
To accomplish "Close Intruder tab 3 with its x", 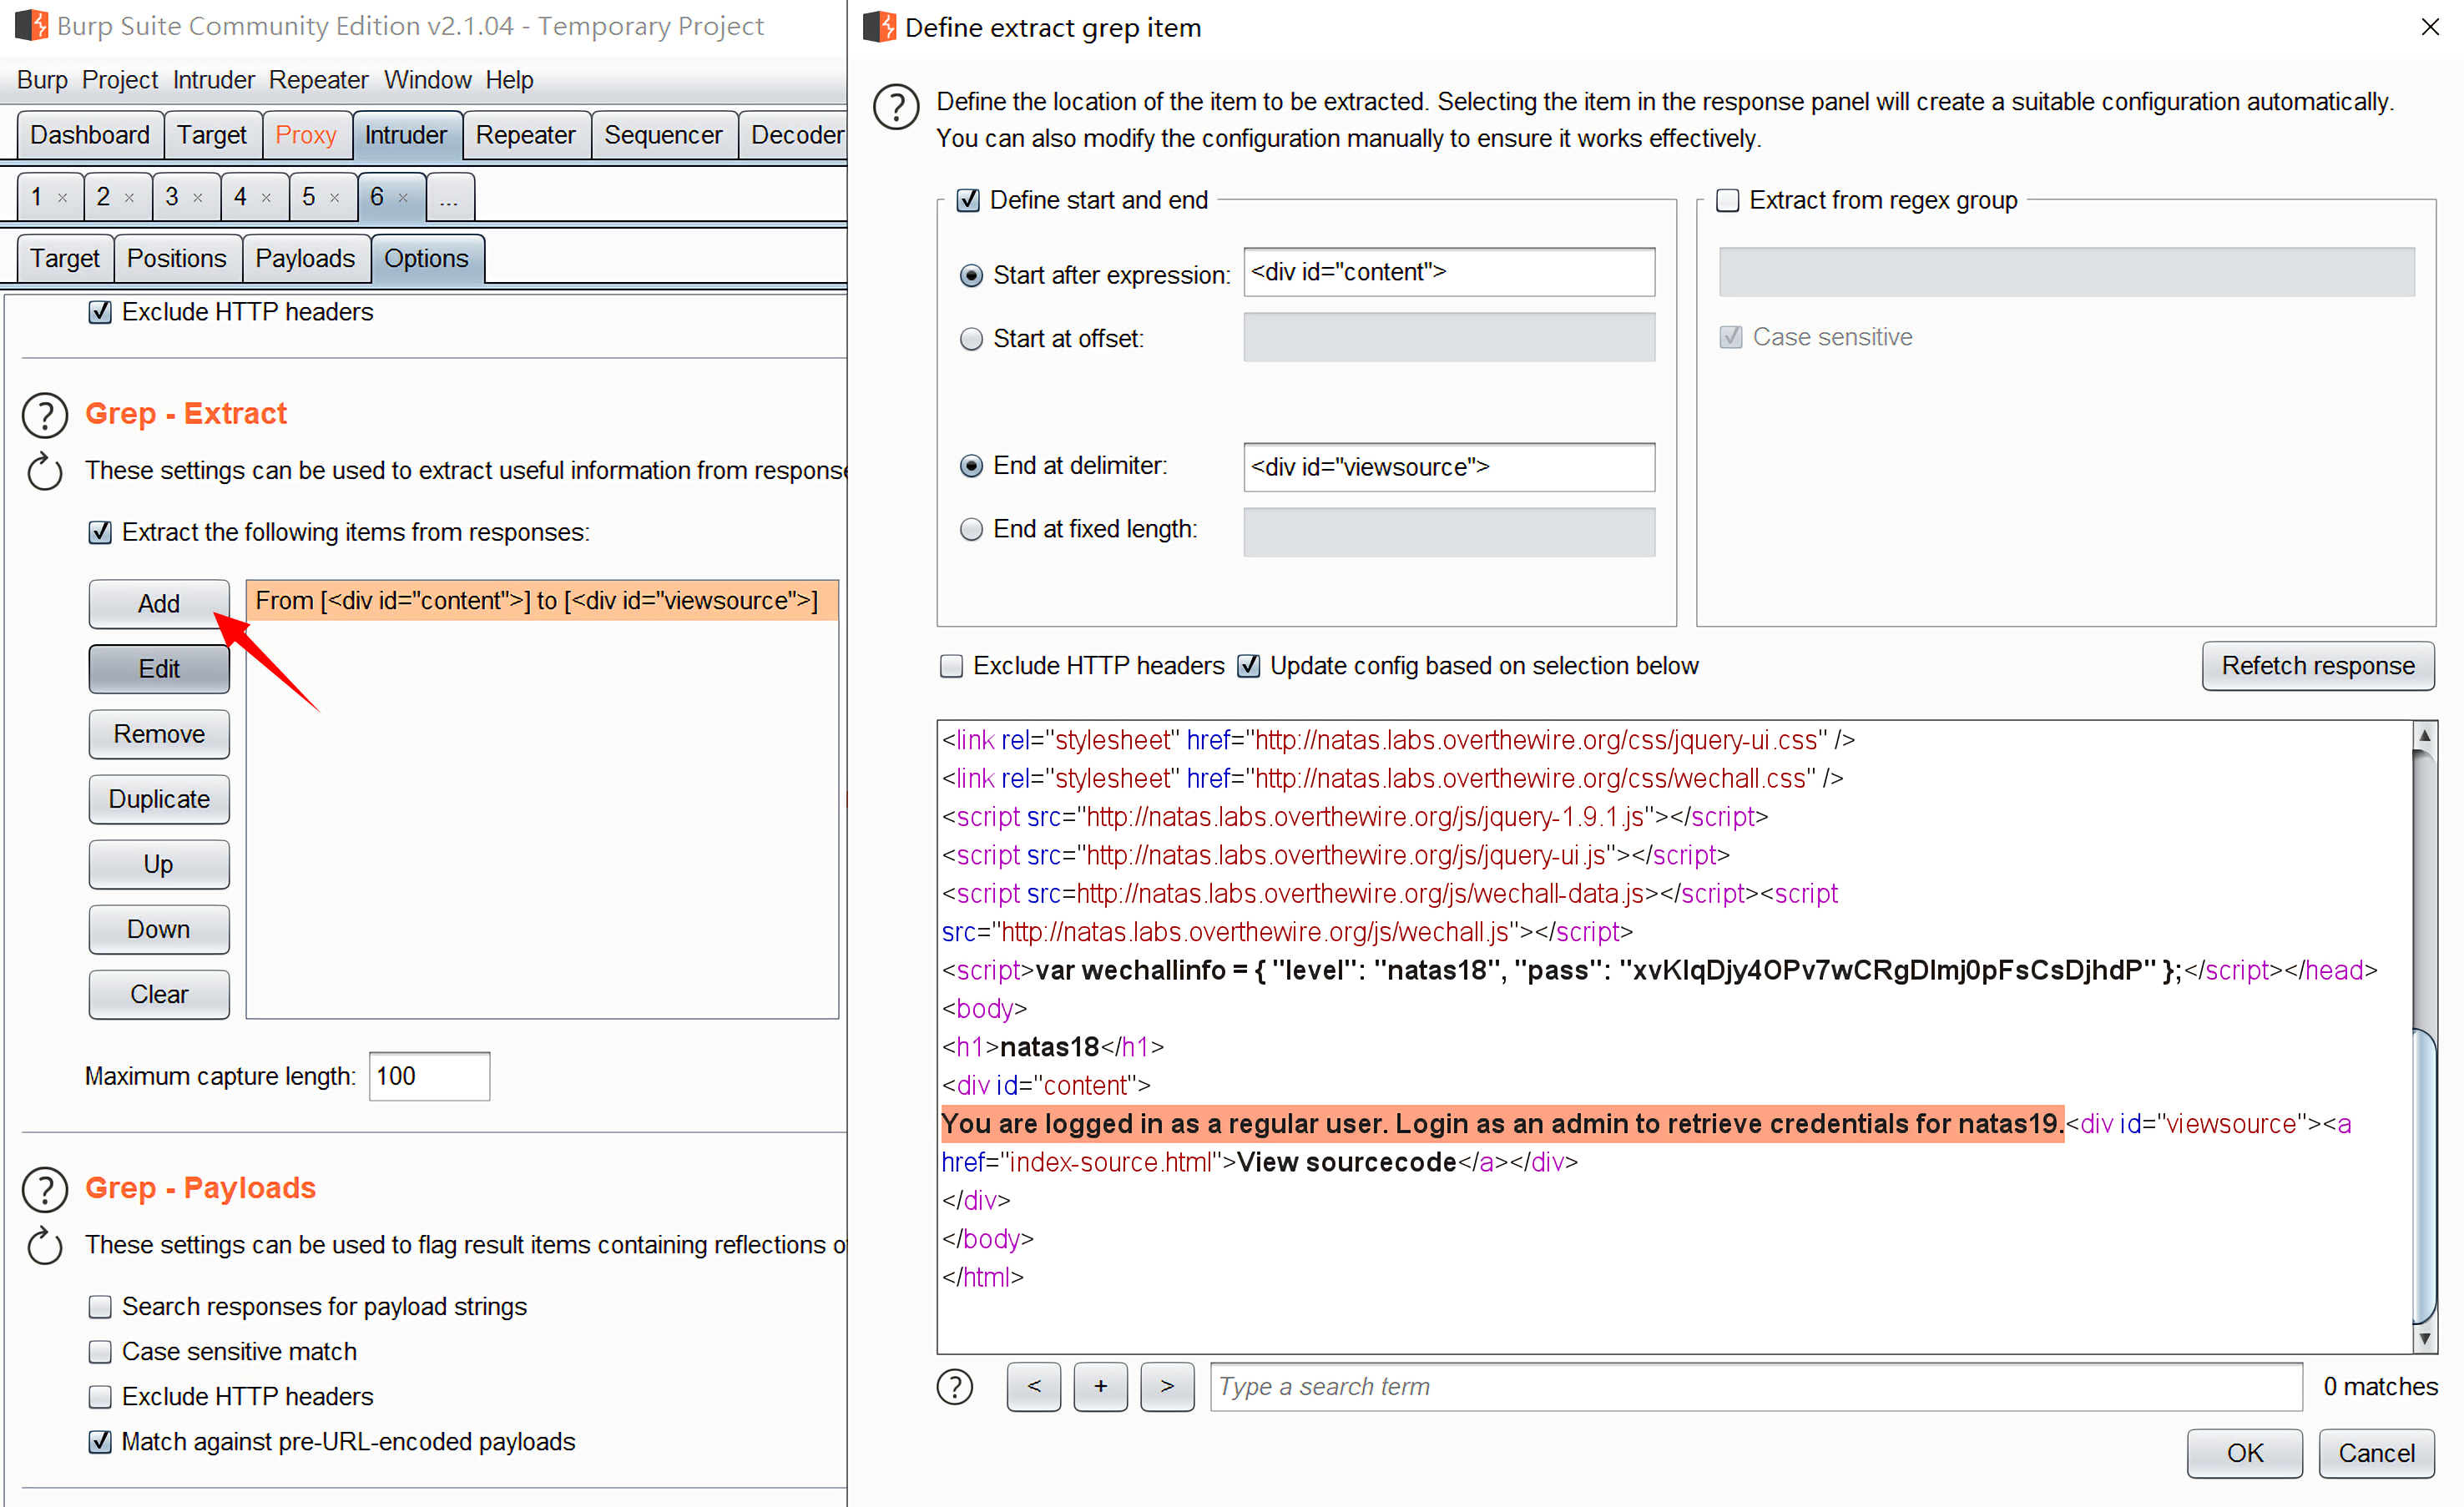I will (198, 198).
